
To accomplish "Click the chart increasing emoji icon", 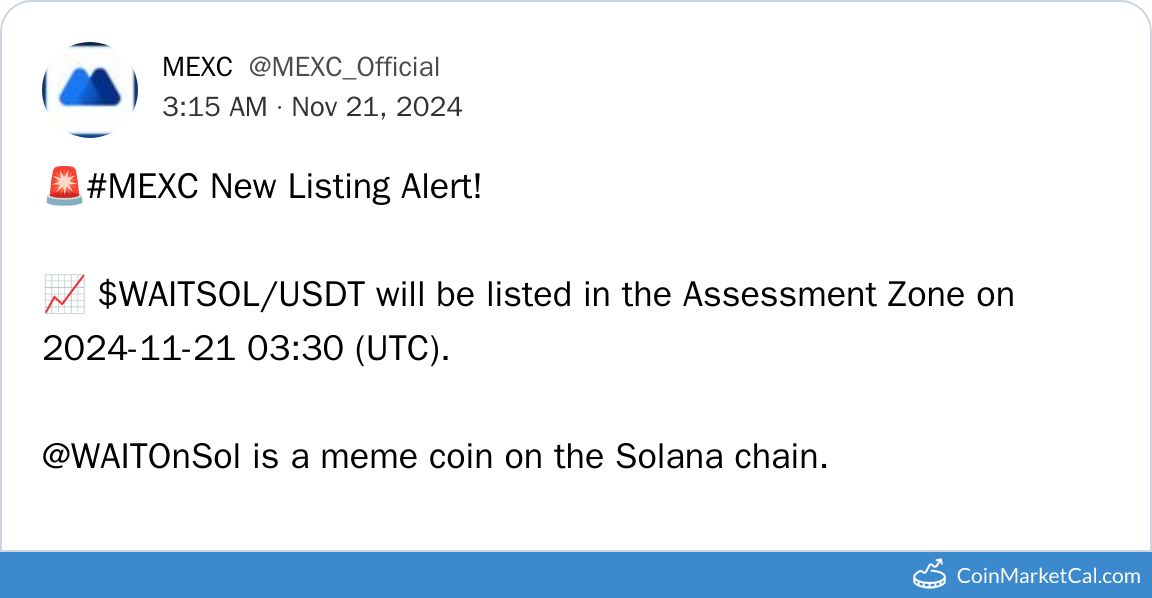I will pyautogui.click(x=64, y=295).
